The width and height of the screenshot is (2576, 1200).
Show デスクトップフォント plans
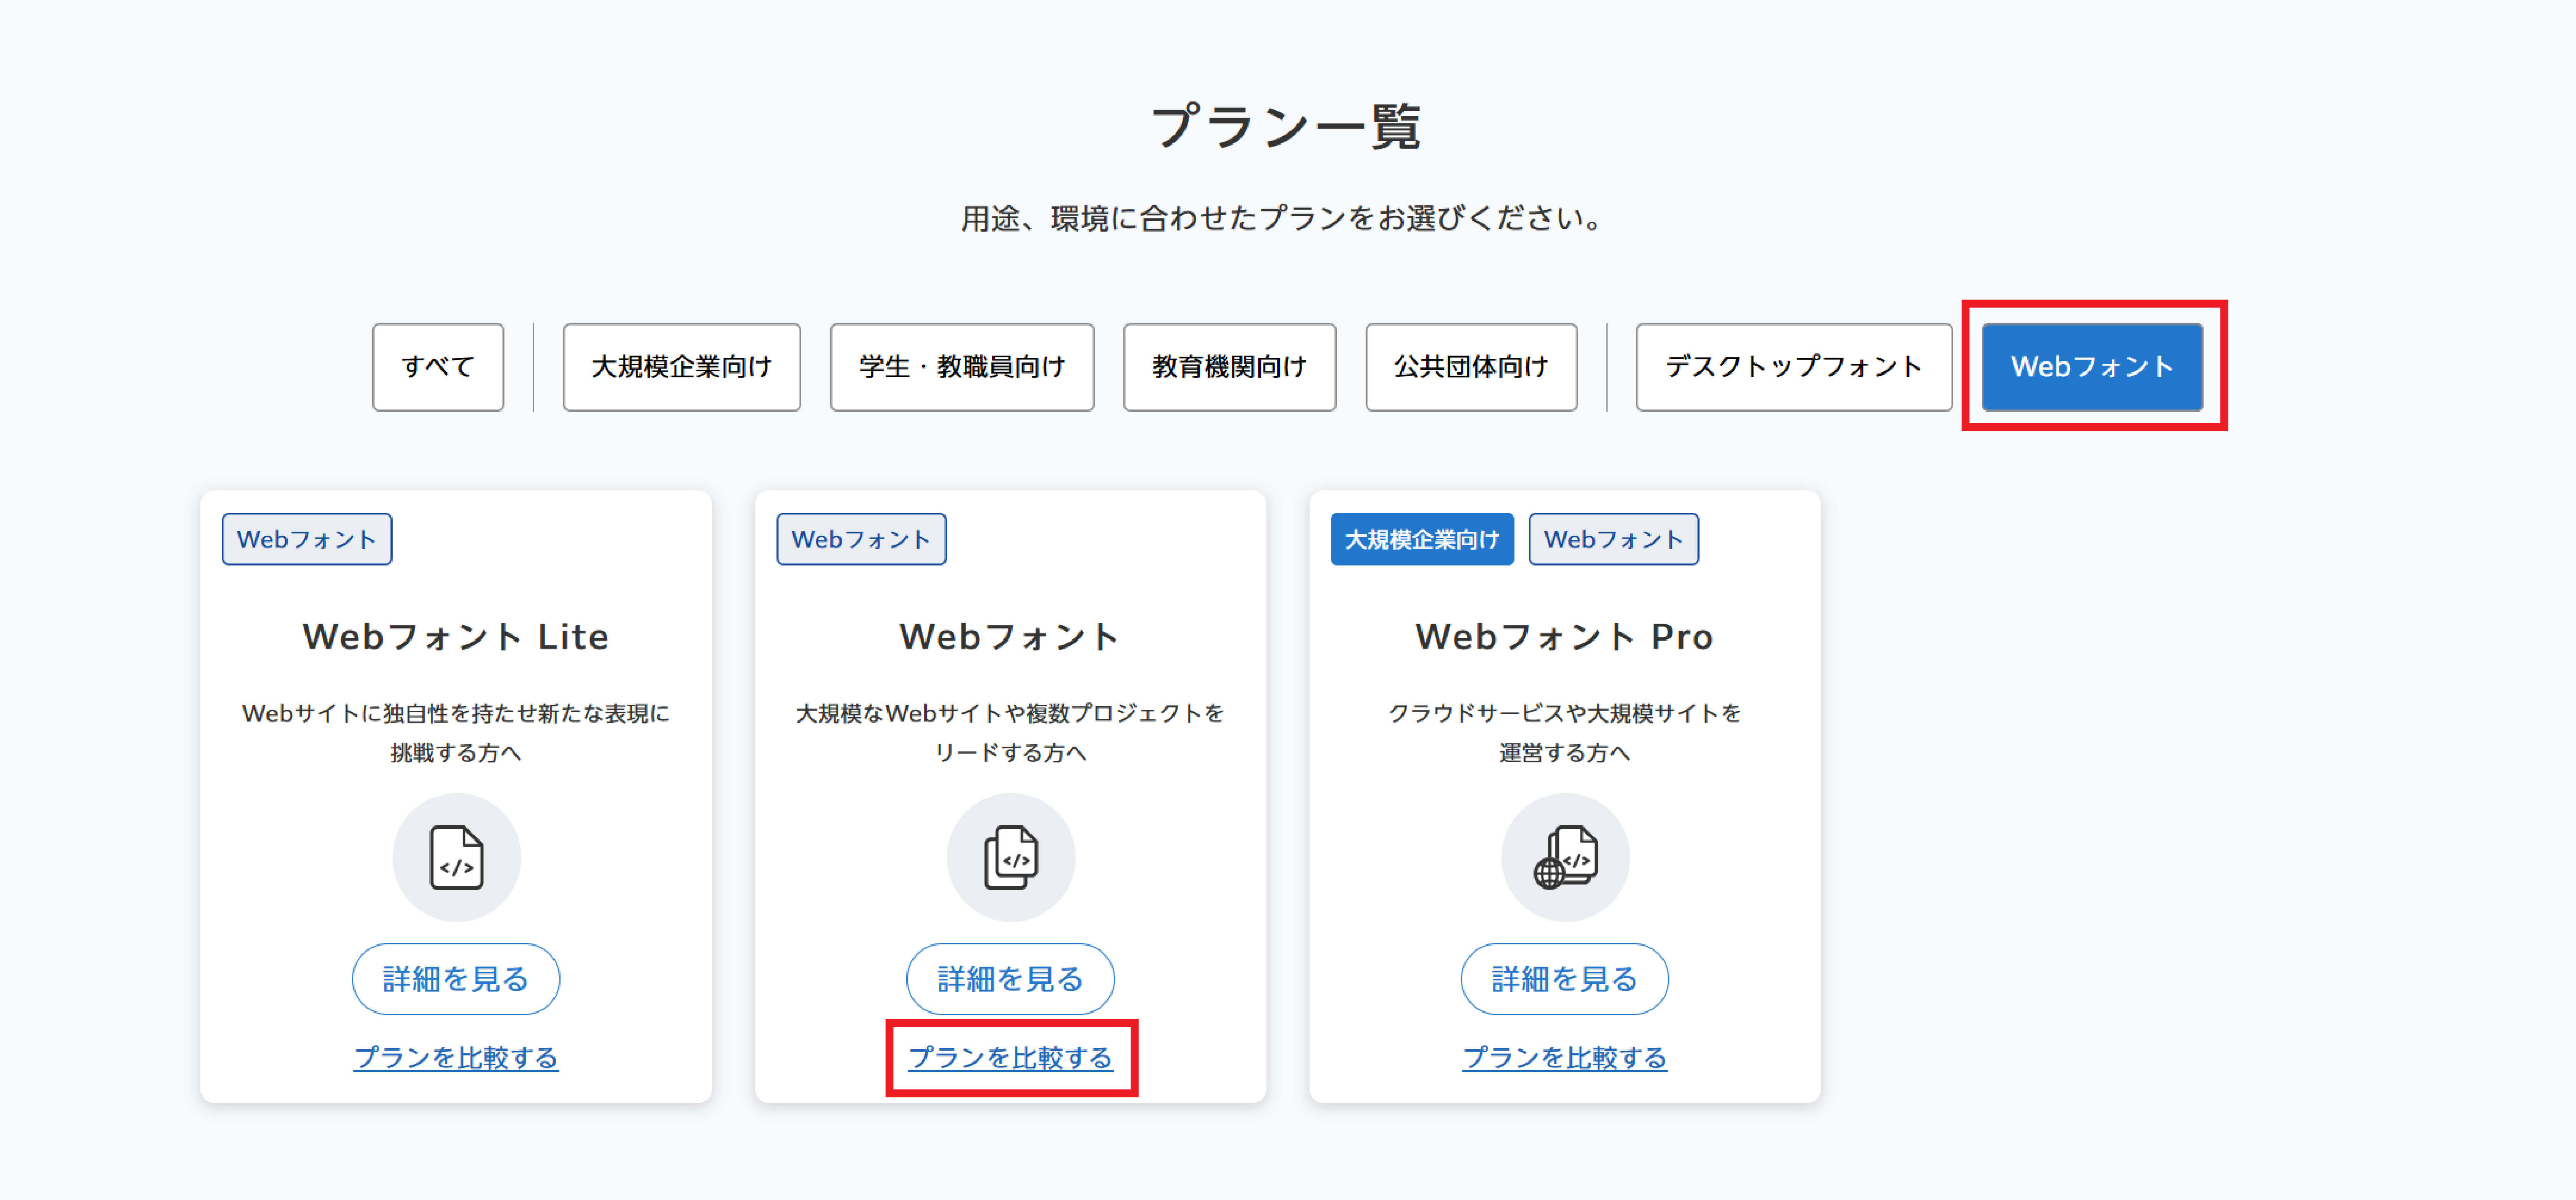1794,367
